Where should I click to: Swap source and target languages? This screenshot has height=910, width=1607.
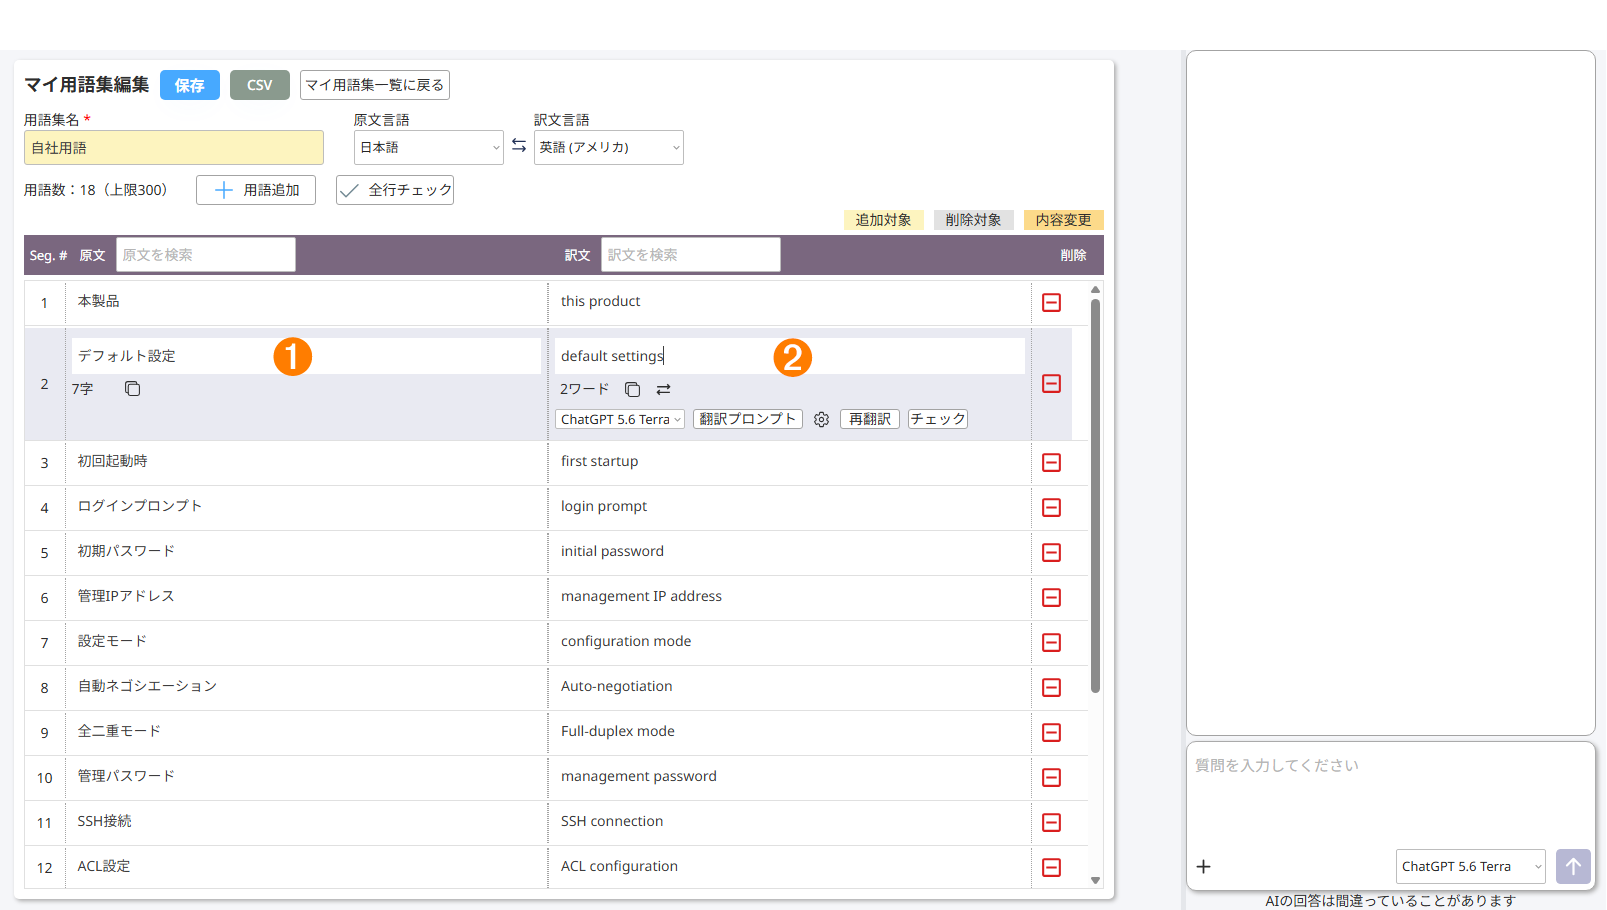519,146
